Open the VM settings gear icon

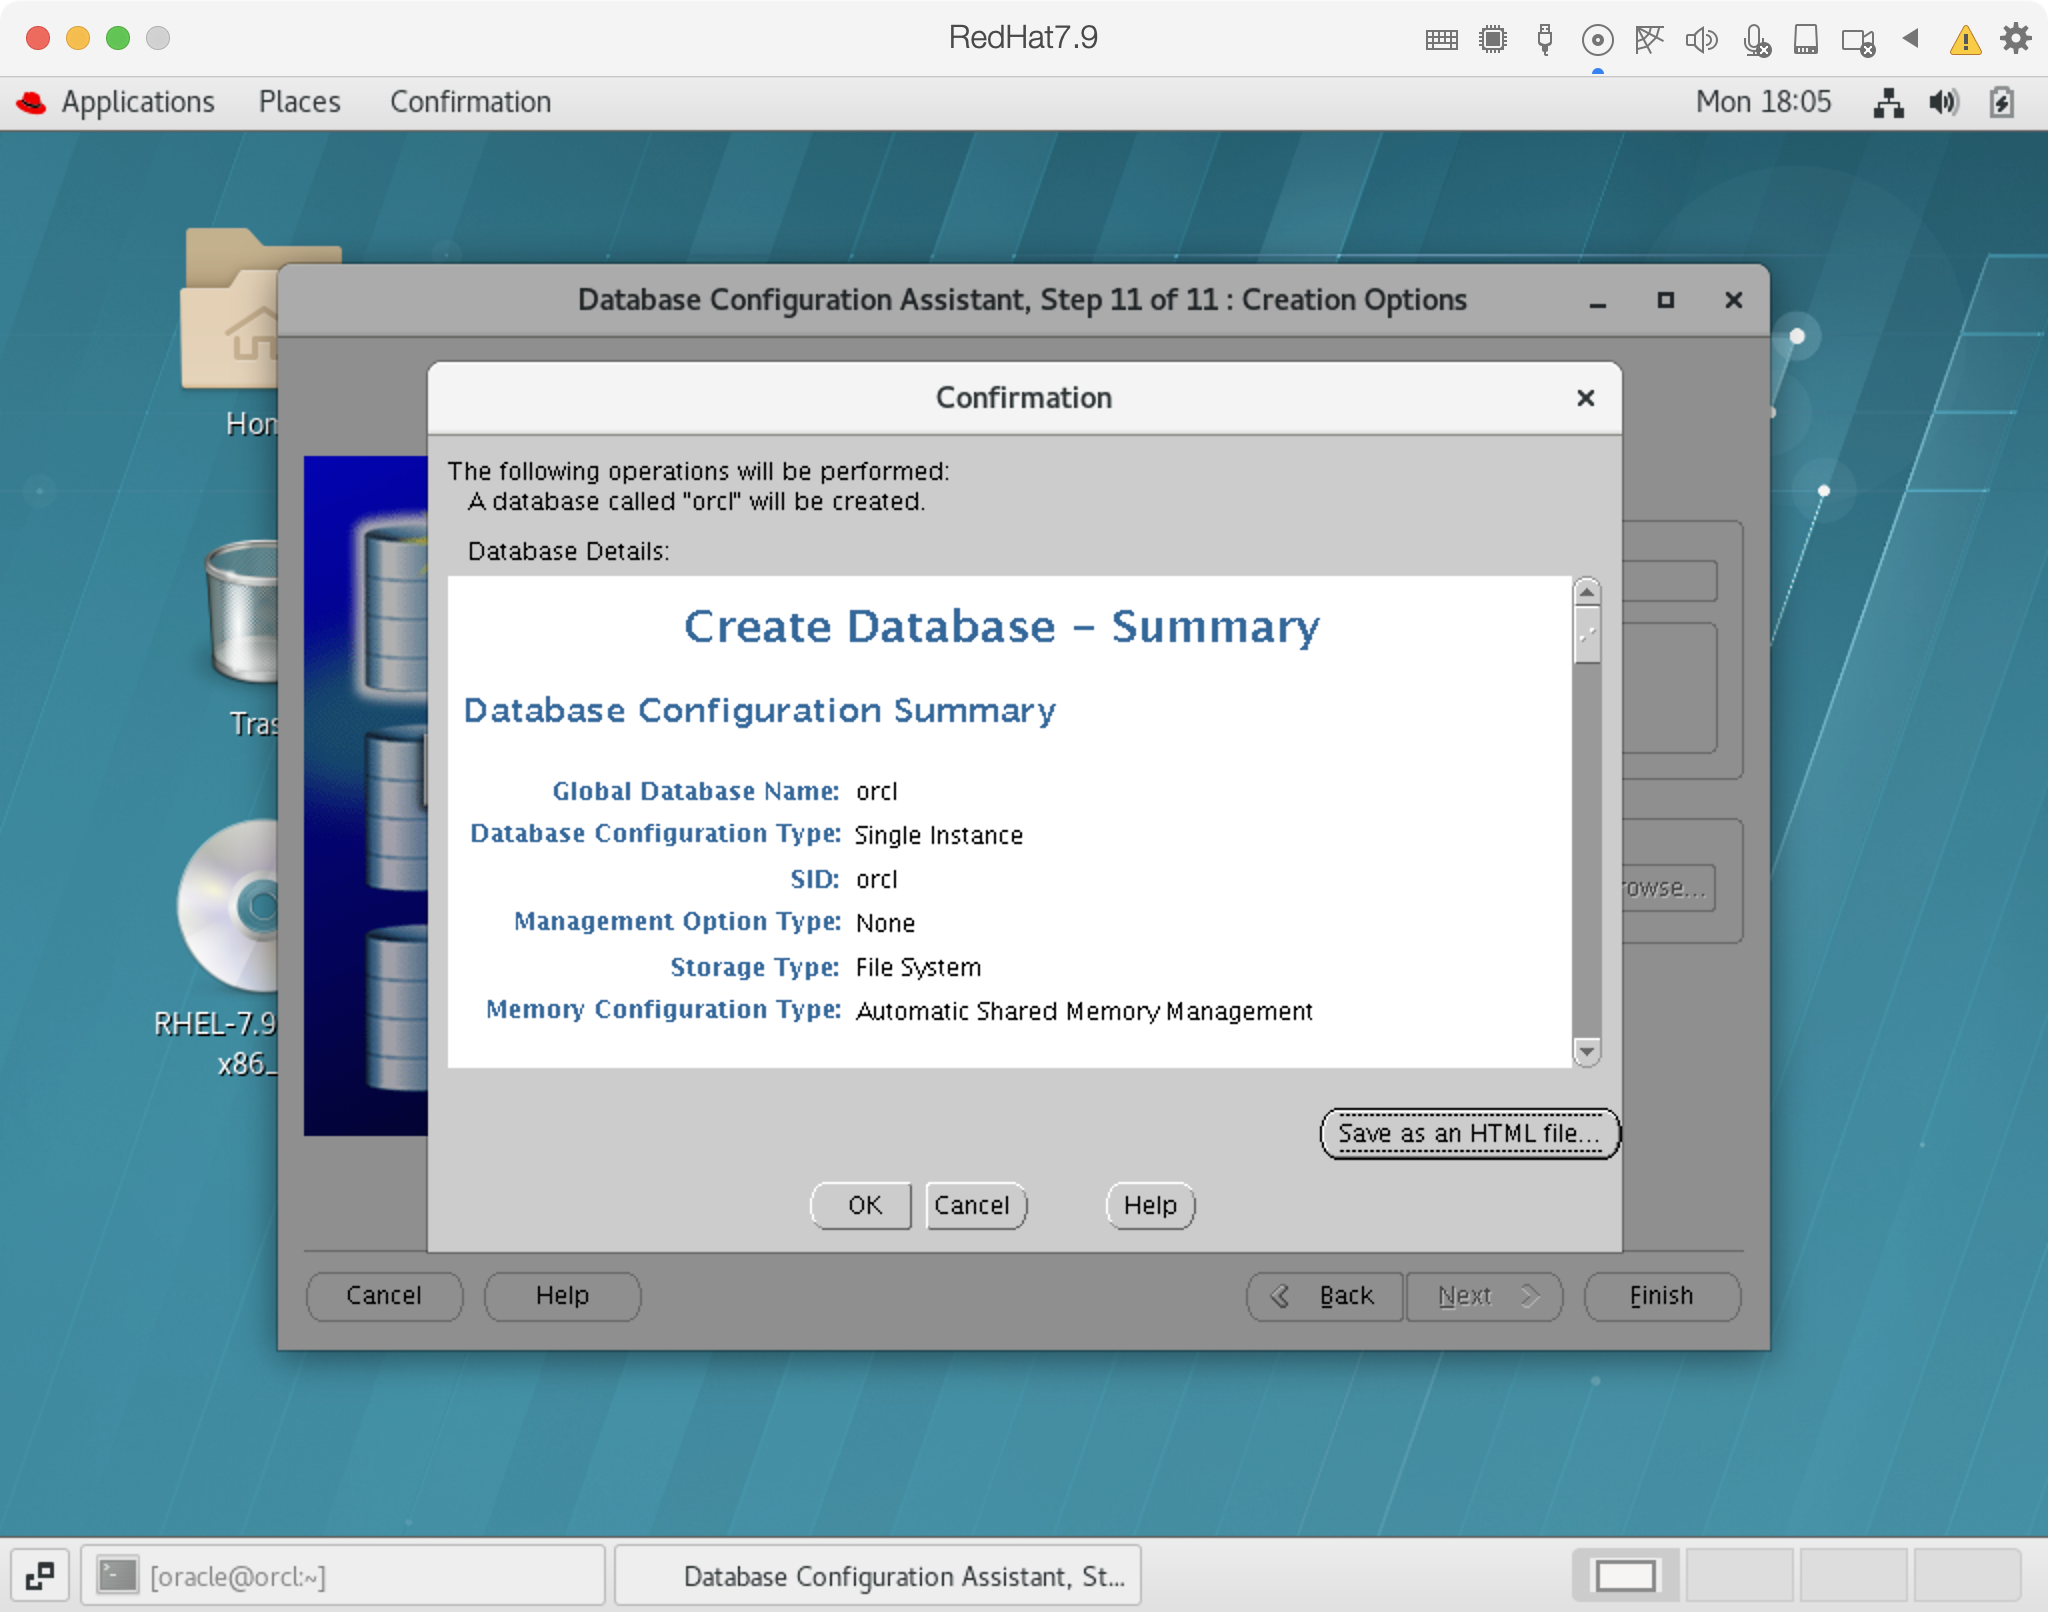(x=2016, y=39)
